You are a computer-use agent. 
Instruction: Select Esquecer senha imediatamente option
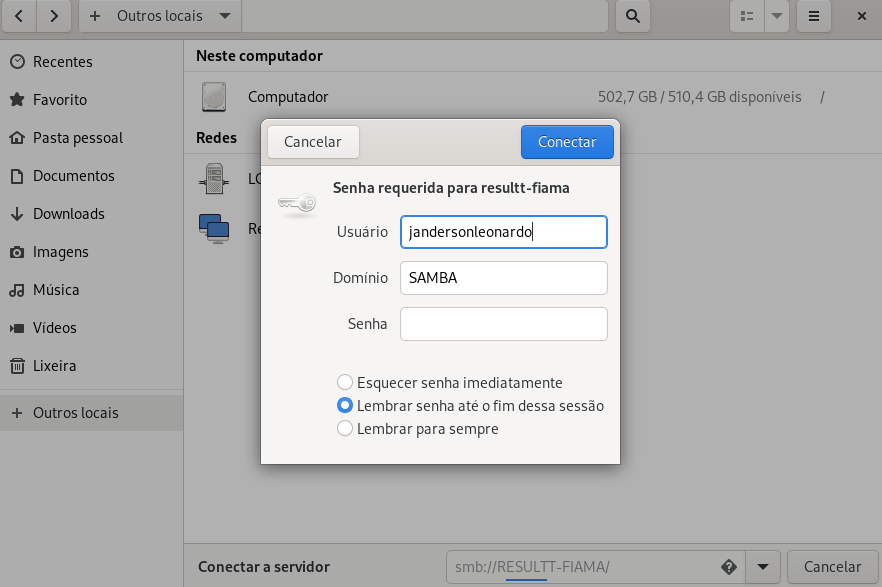pos(345,382)
